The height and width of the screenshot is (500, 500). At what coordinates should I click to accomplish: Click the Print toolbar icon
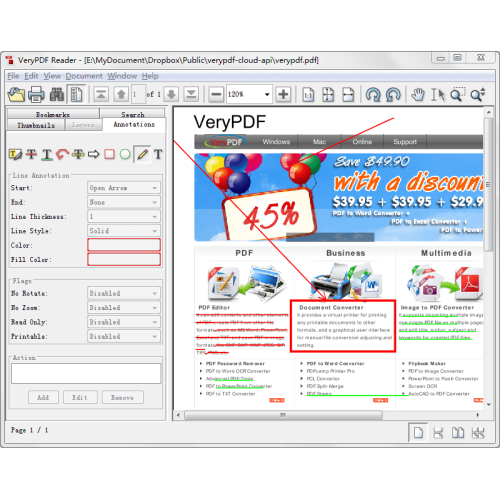pos(36,94)
